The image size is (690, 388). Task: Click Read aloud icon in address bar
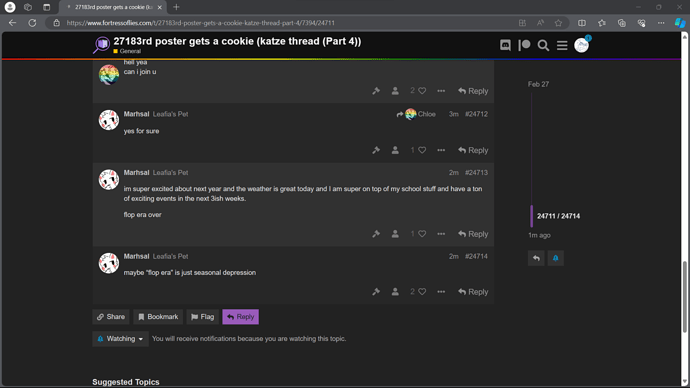[540, 23]
